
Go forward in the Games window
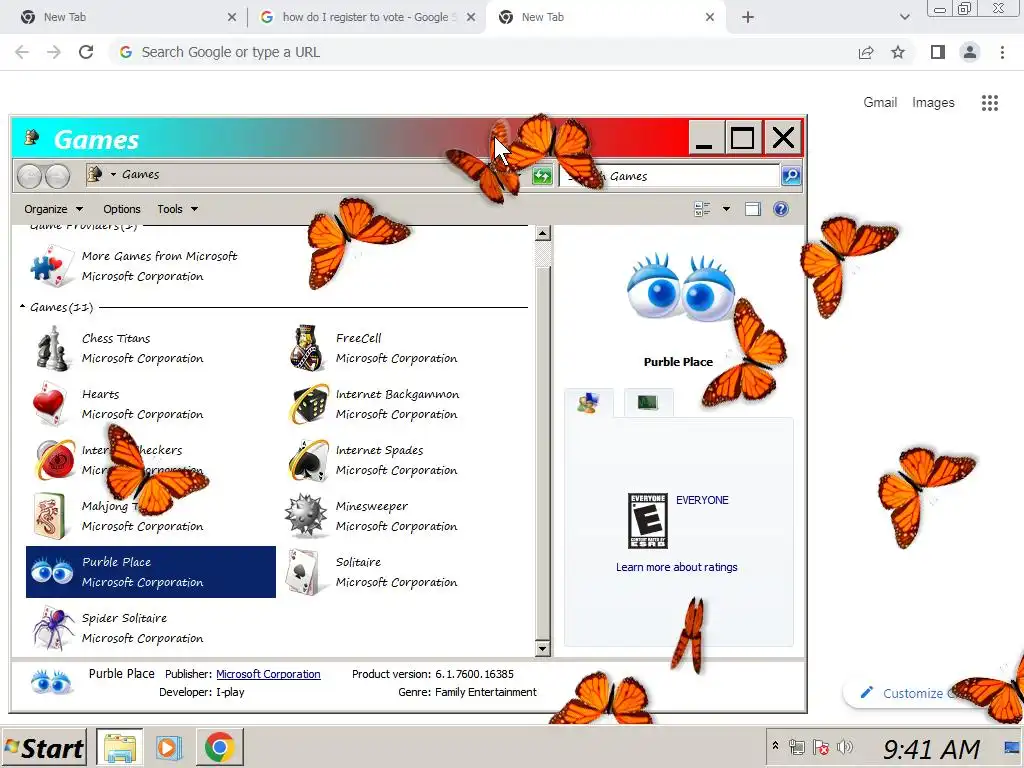click(57, 176)
